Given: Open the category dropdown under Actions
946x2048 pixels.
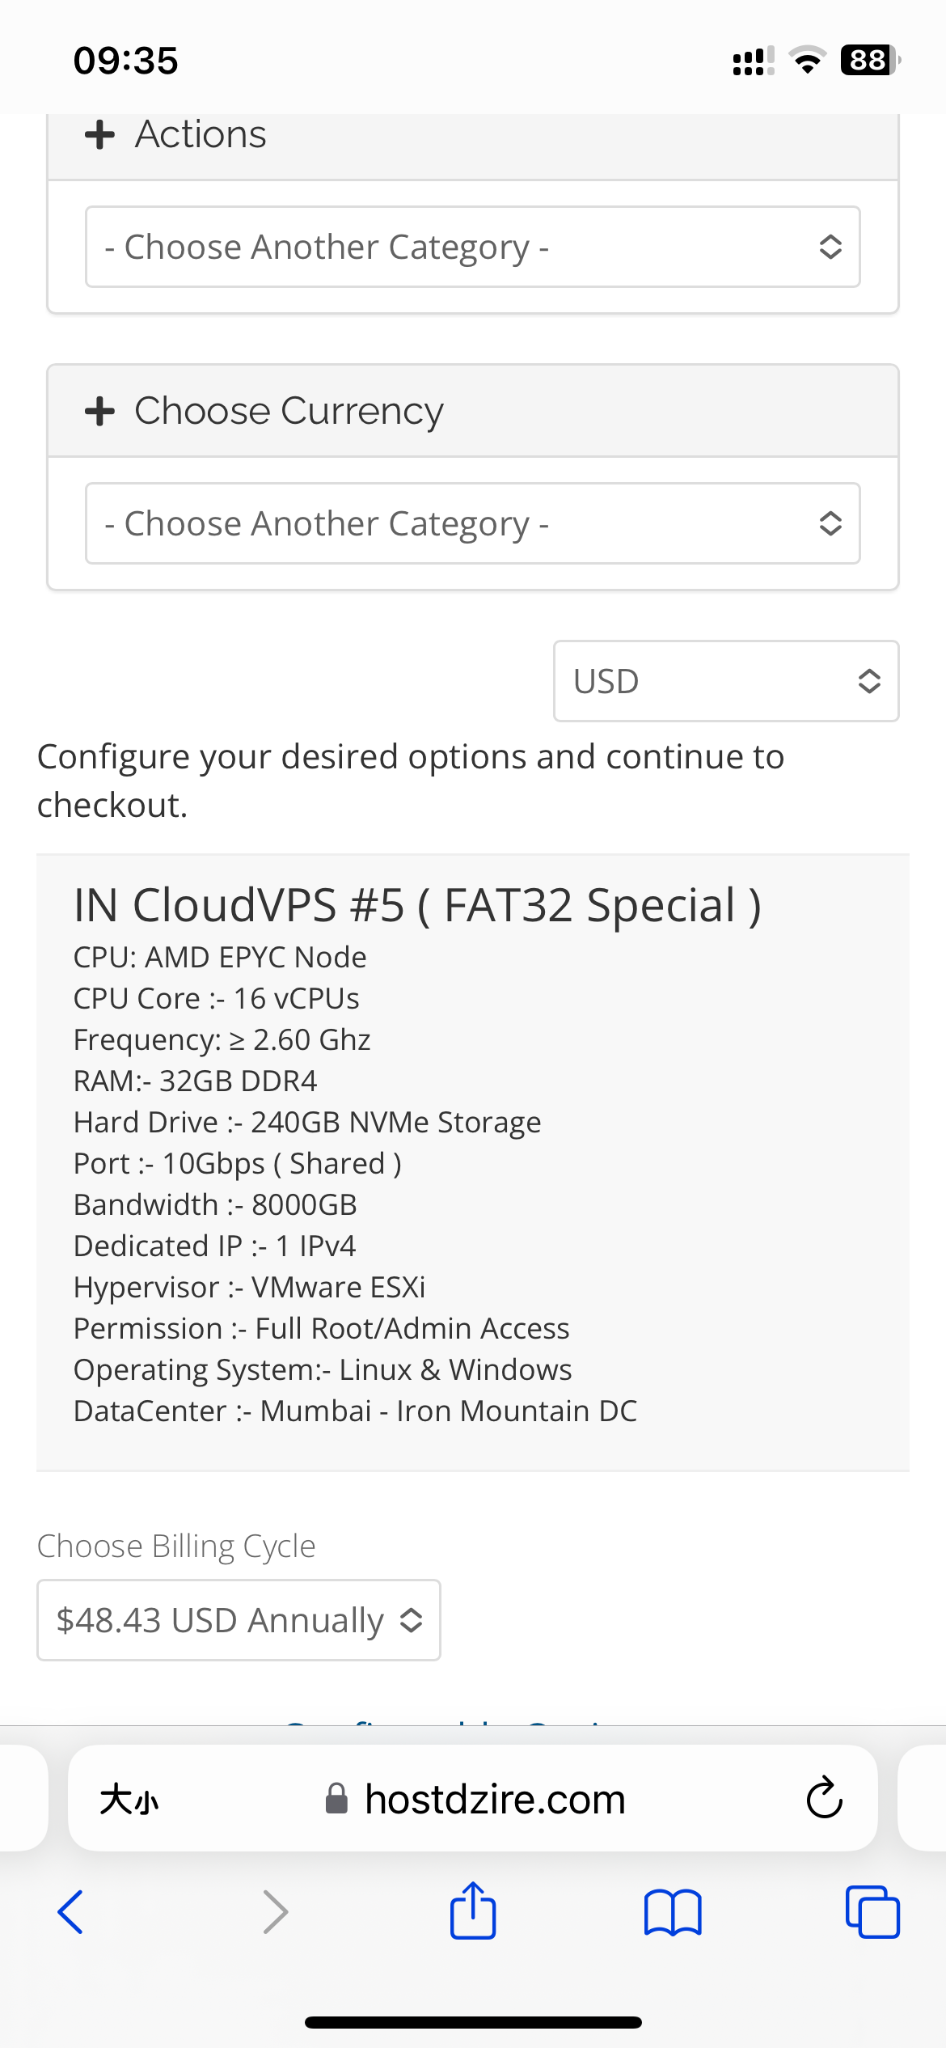Looking at the screenshot, I should (x=473, y=247).
